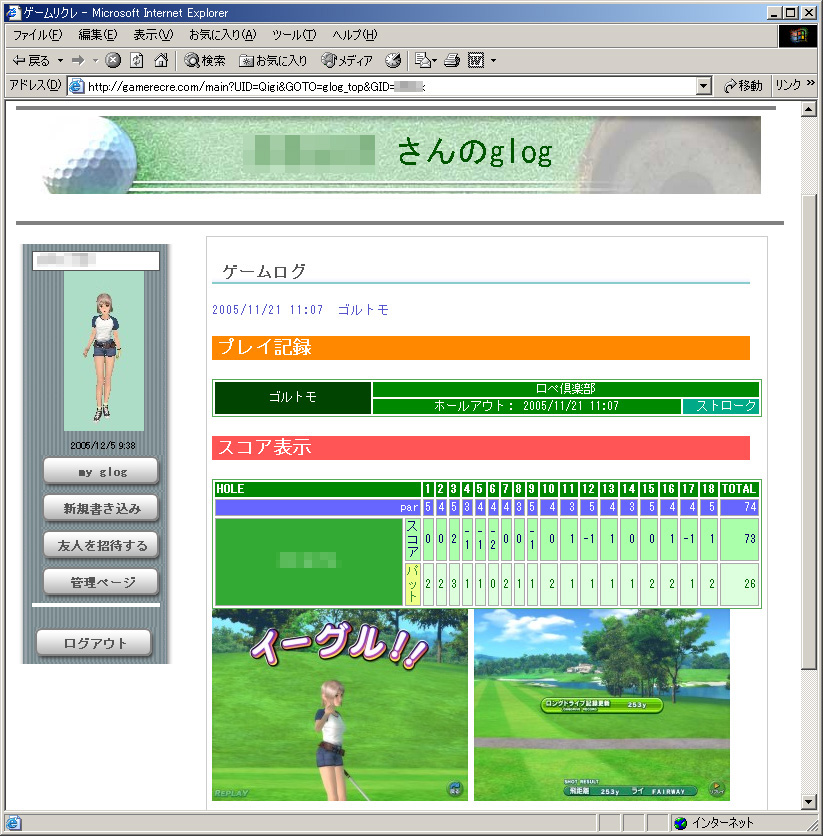
Task: Click the Edit with Word icon
Action: (476, 61)
